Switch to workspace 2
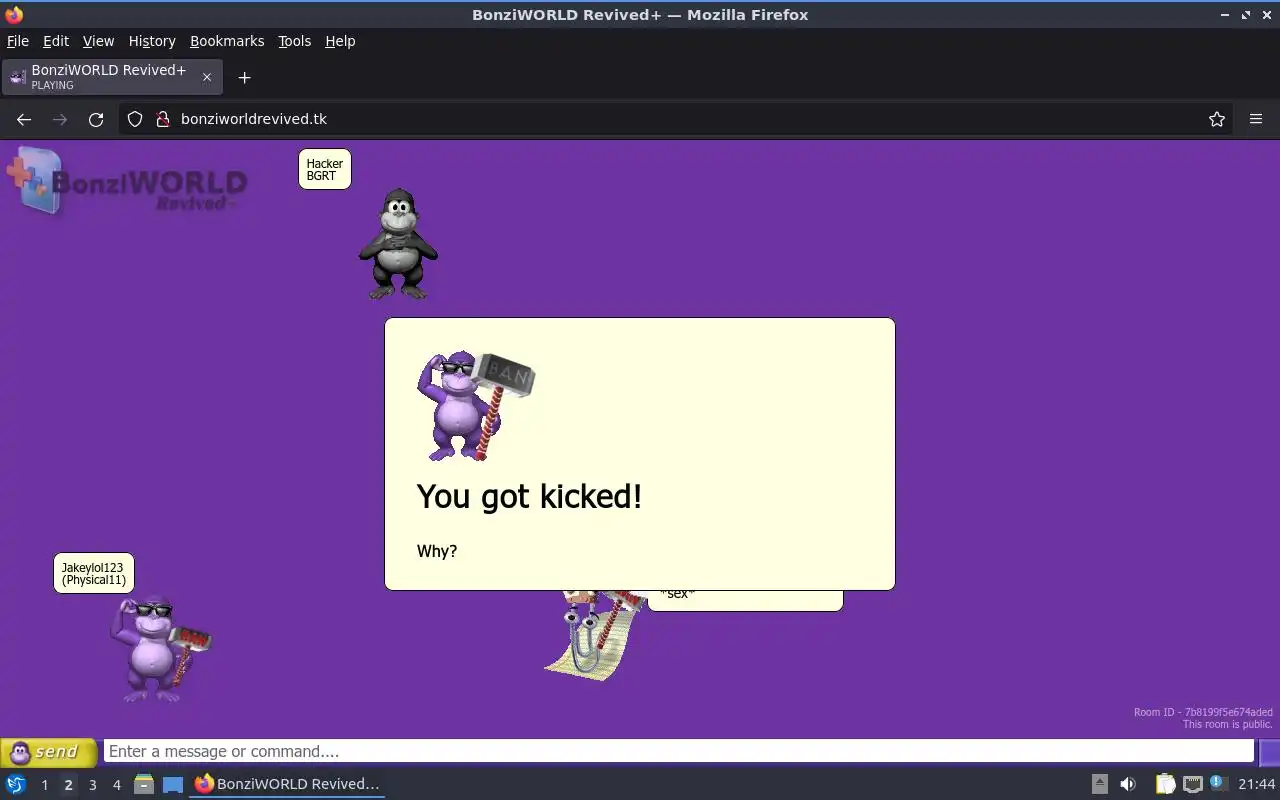 pos(68,785)
